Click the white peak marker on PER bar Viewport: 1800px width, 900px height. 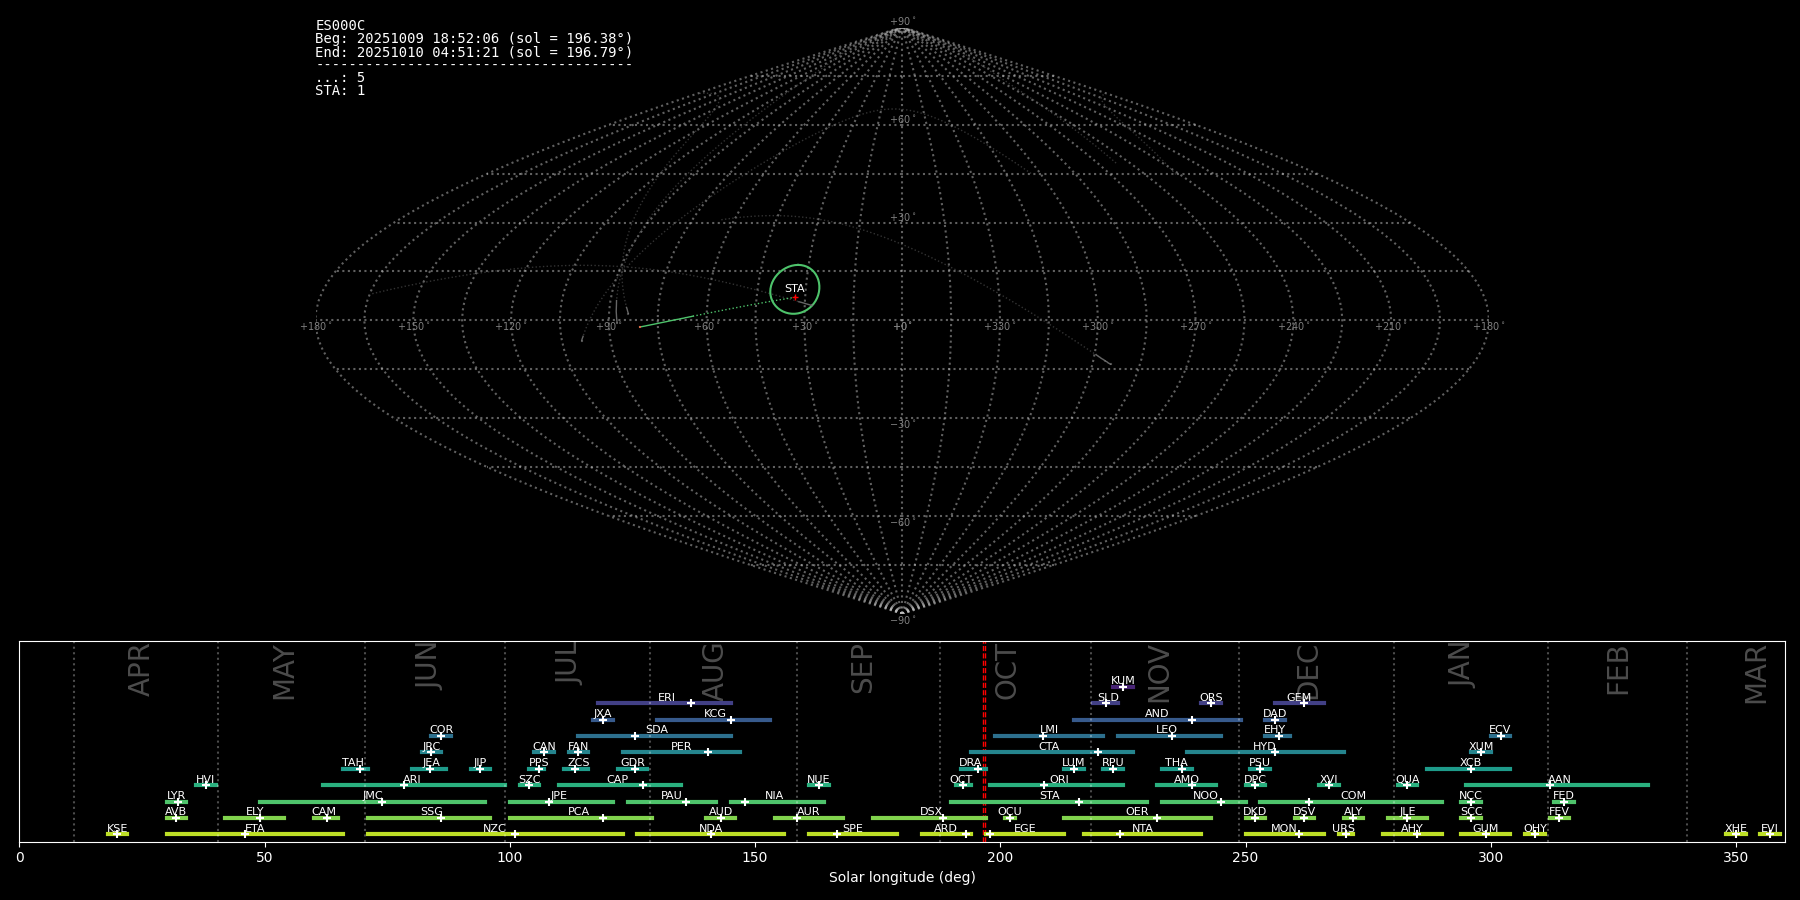708,752
